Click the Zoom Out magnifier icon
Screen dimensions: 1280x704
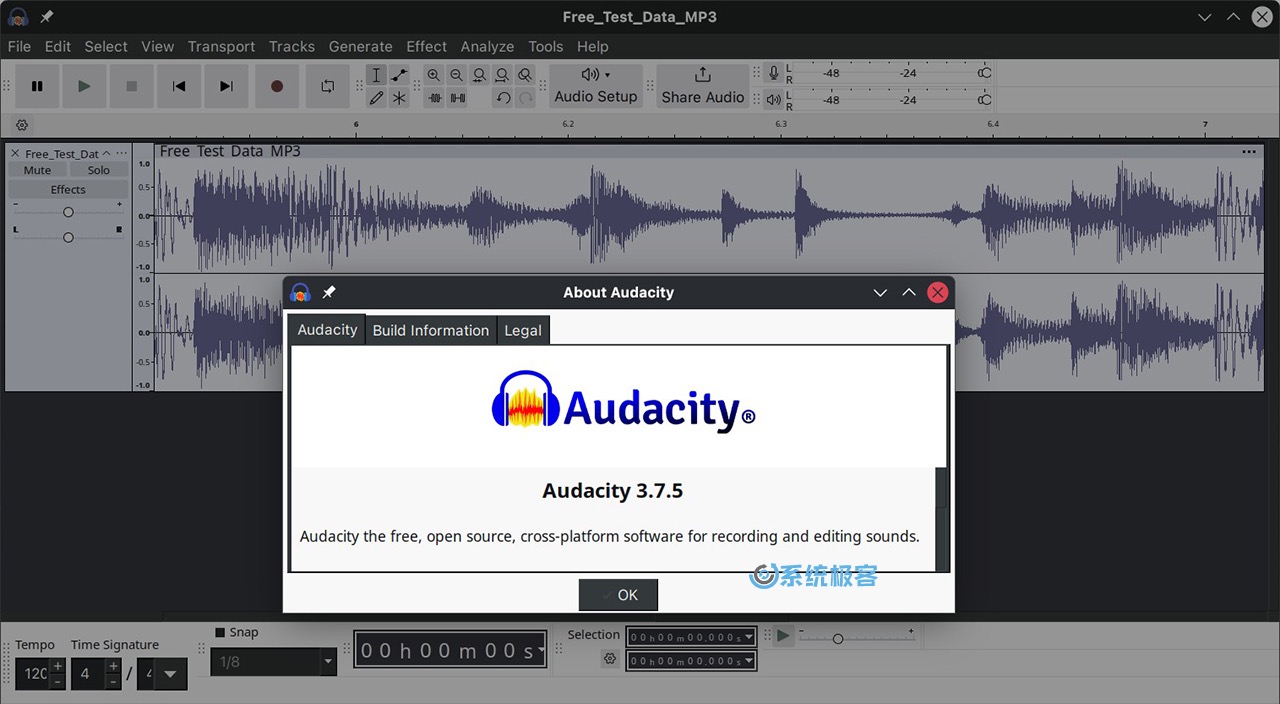point(457,75)
